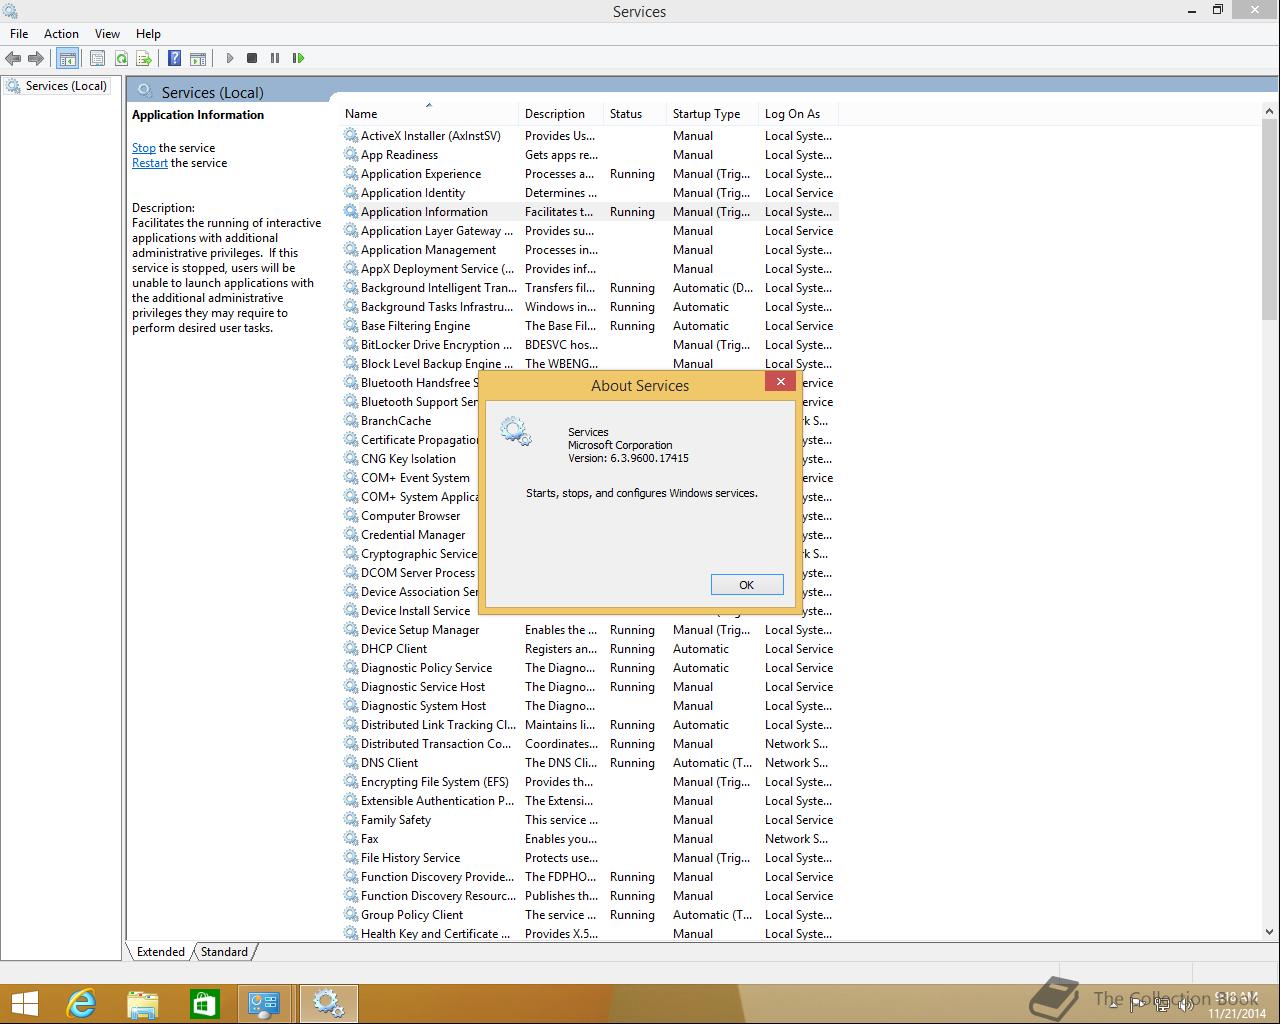
Task: Click the vertical scrollbar thumb of the services list
Action: (1270, 222)
